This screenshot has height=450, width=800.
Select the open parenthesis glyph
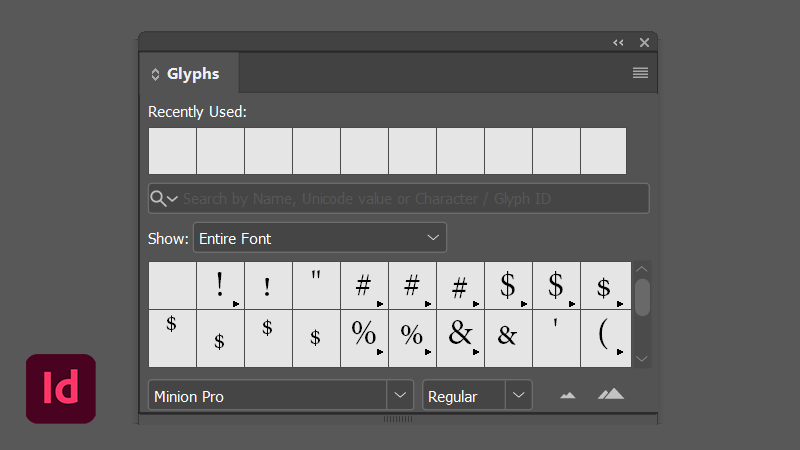click(605, 337)
